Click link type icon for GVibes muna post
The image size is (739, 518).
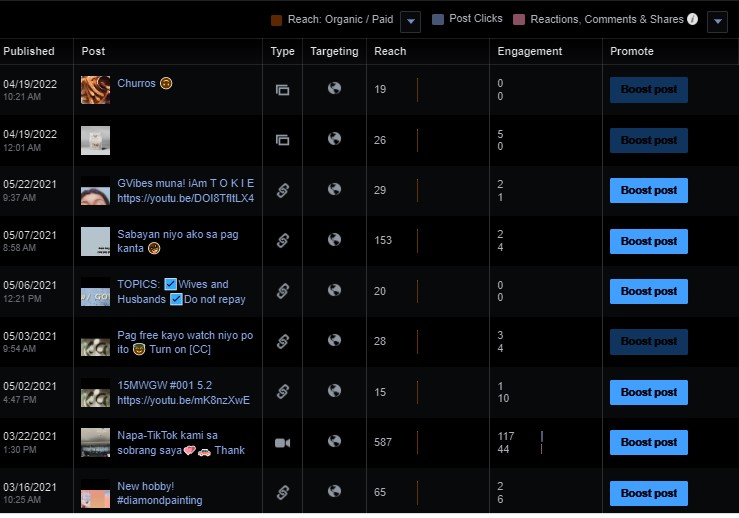[x=282, y=190]
